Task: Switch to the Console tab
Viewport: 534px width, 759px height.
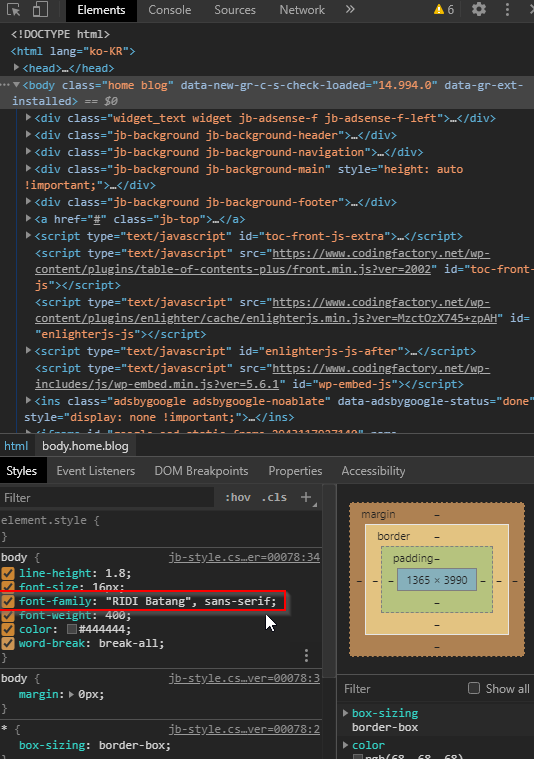Action: point(169,10)
